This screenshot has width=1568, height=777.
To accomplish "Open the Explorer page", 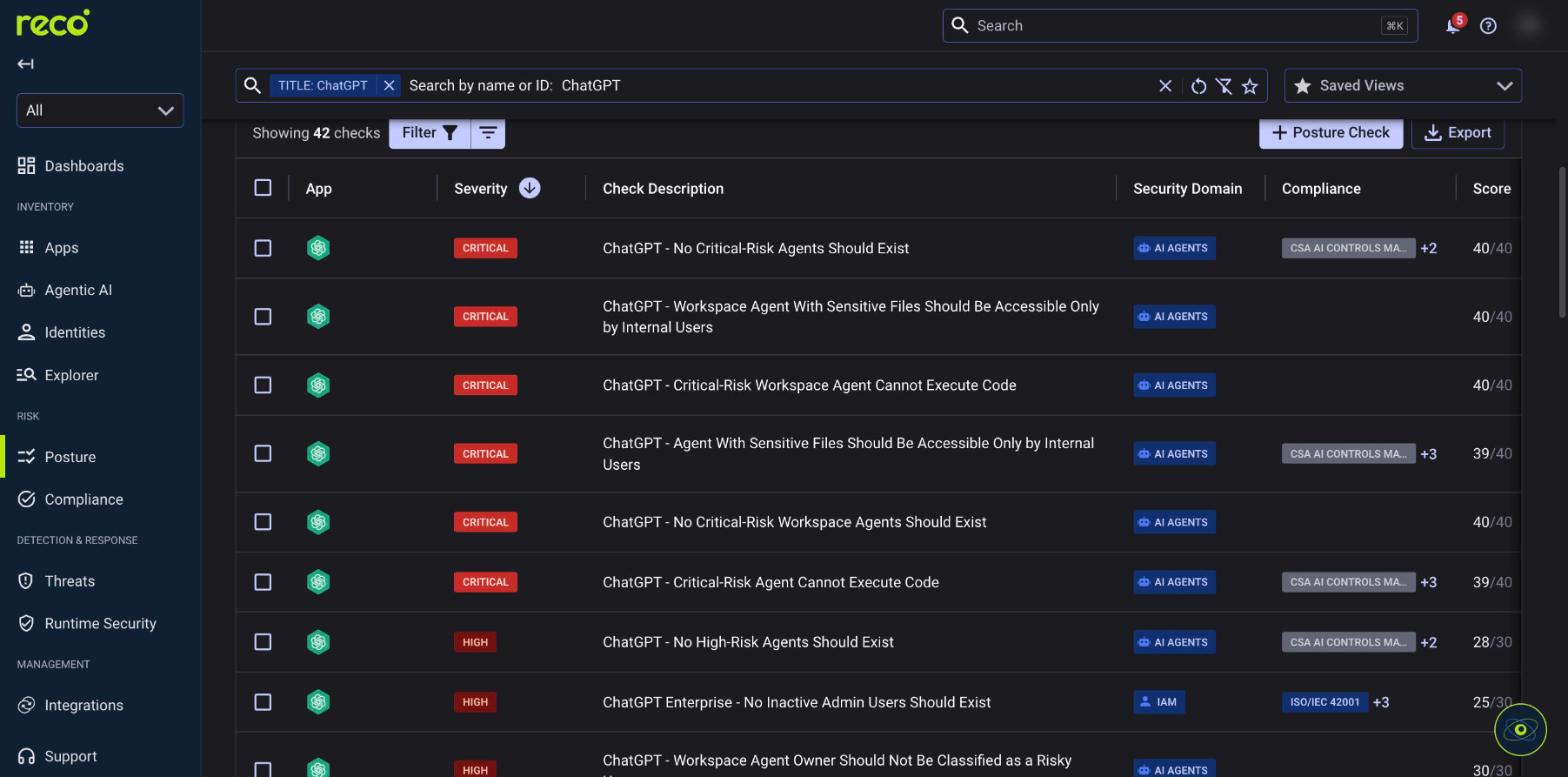I will 72,375.
